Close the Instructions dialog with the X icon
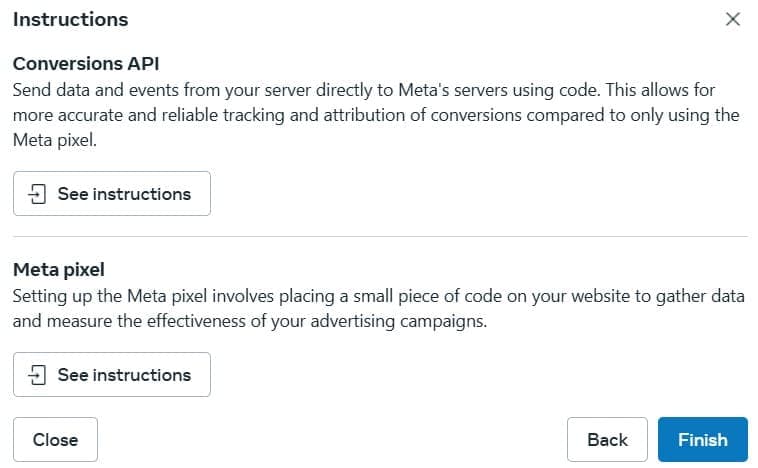This screenshot has width=758, height=468. pyautogui.click(x=733, y=19)
